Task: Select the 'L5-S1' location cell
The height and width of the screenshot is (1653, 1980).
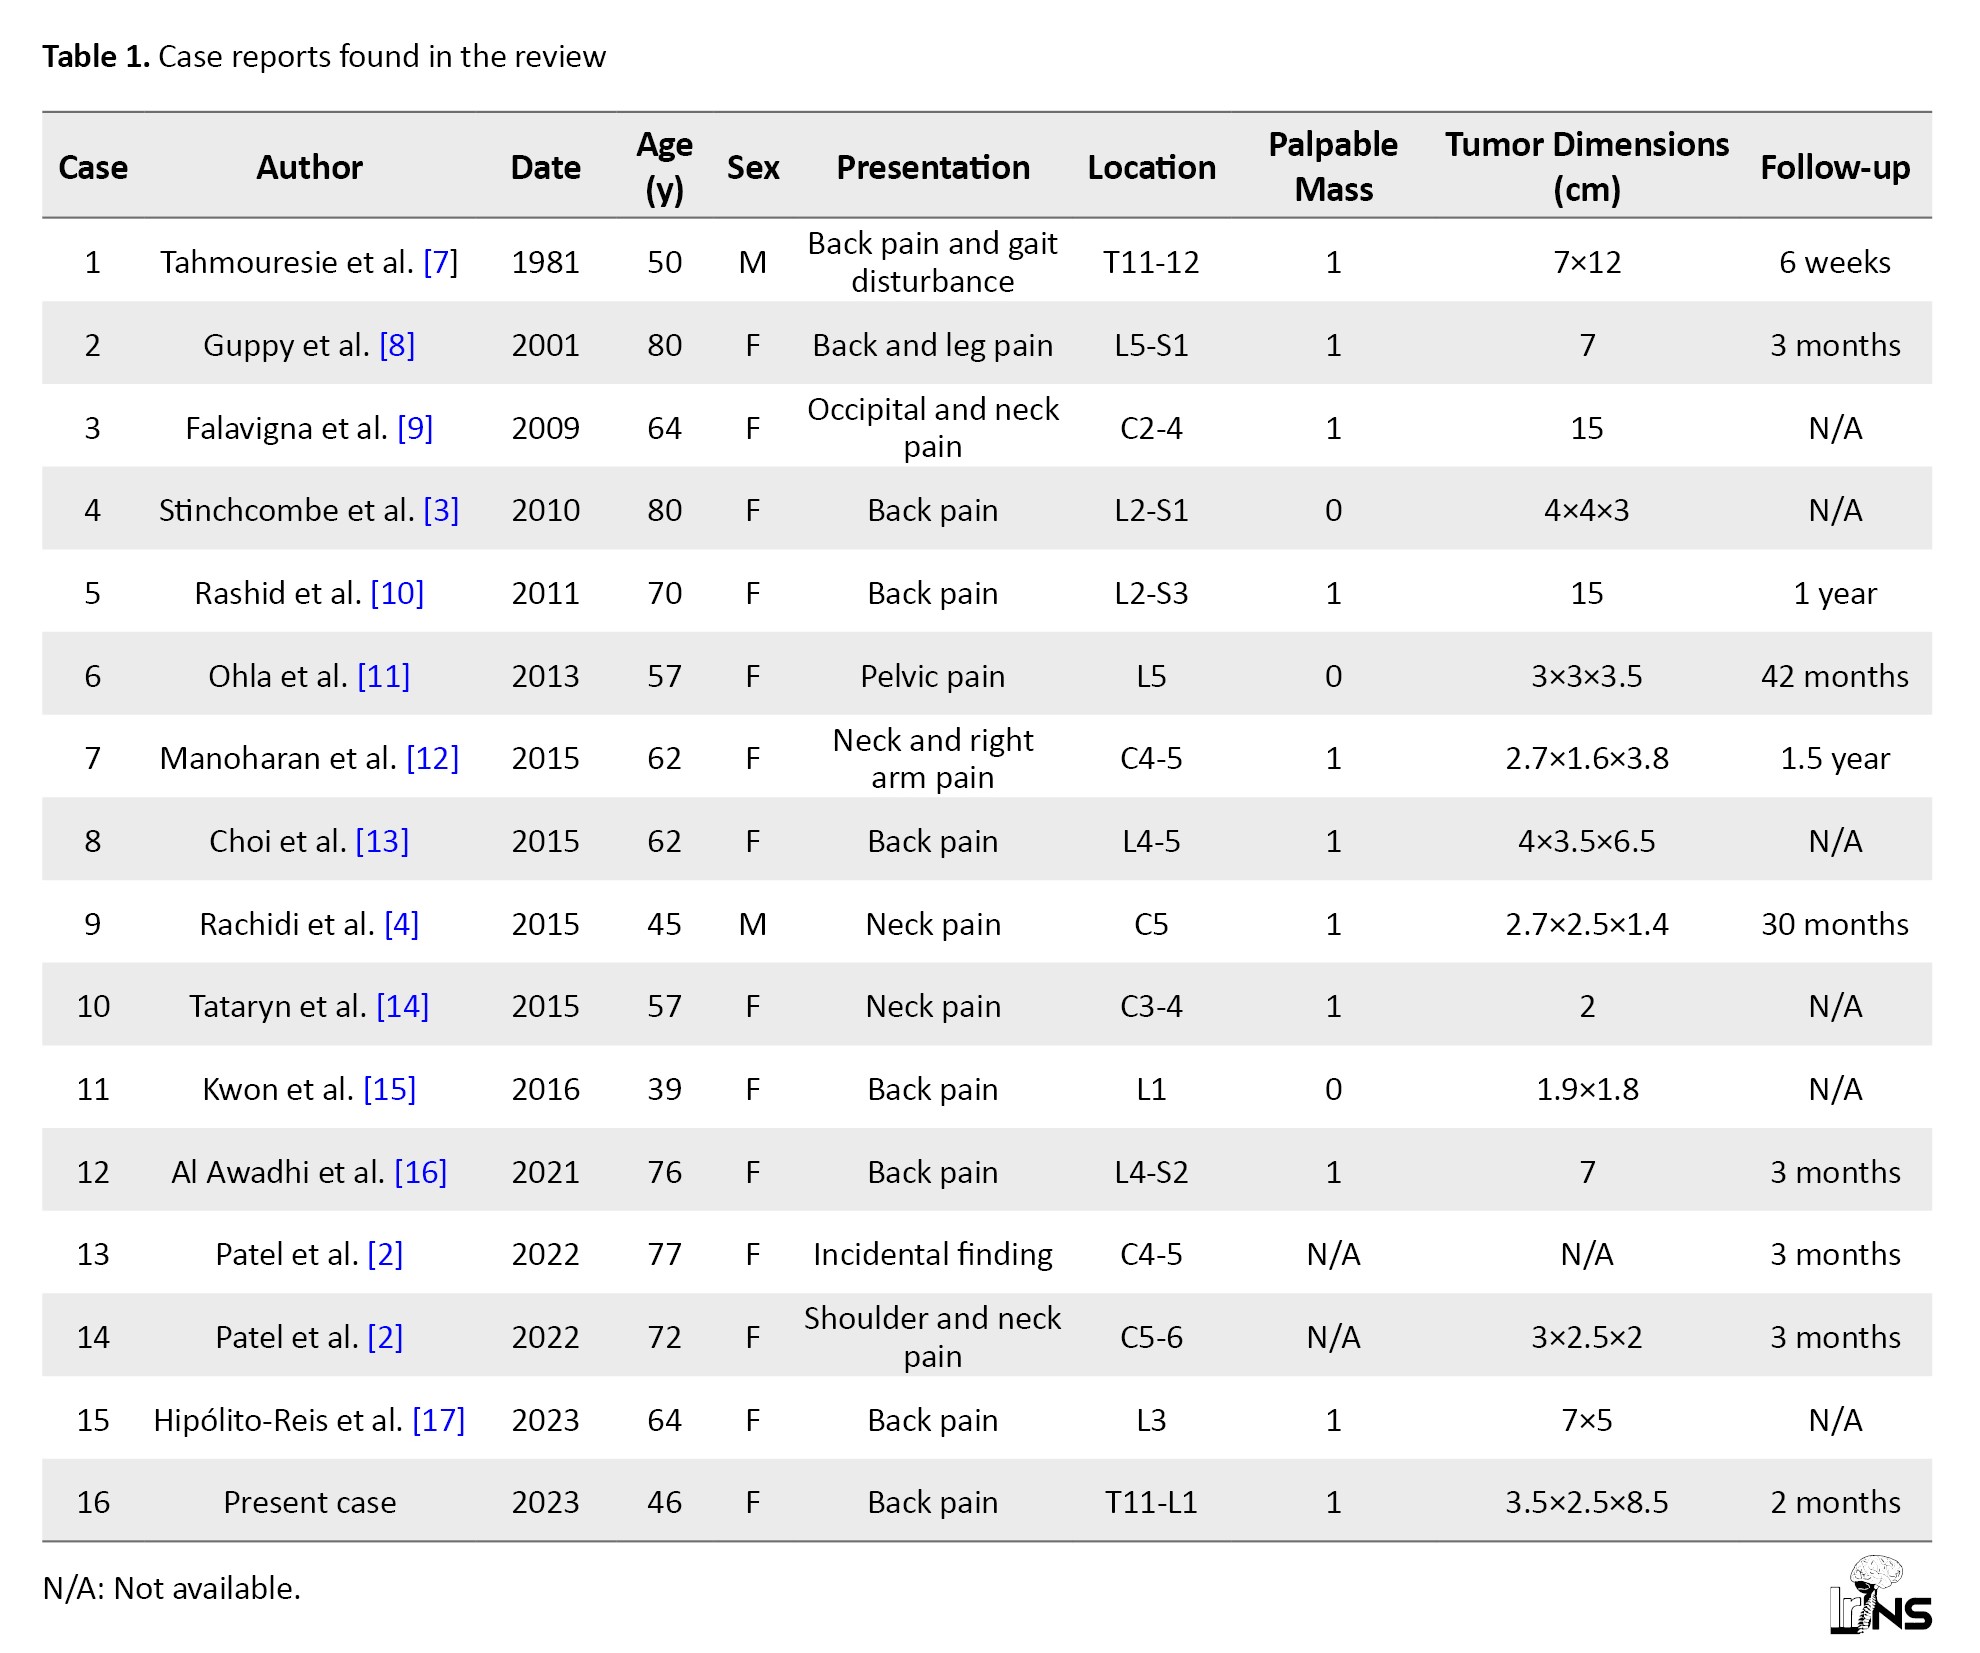Action: (x=1151, y=345)
